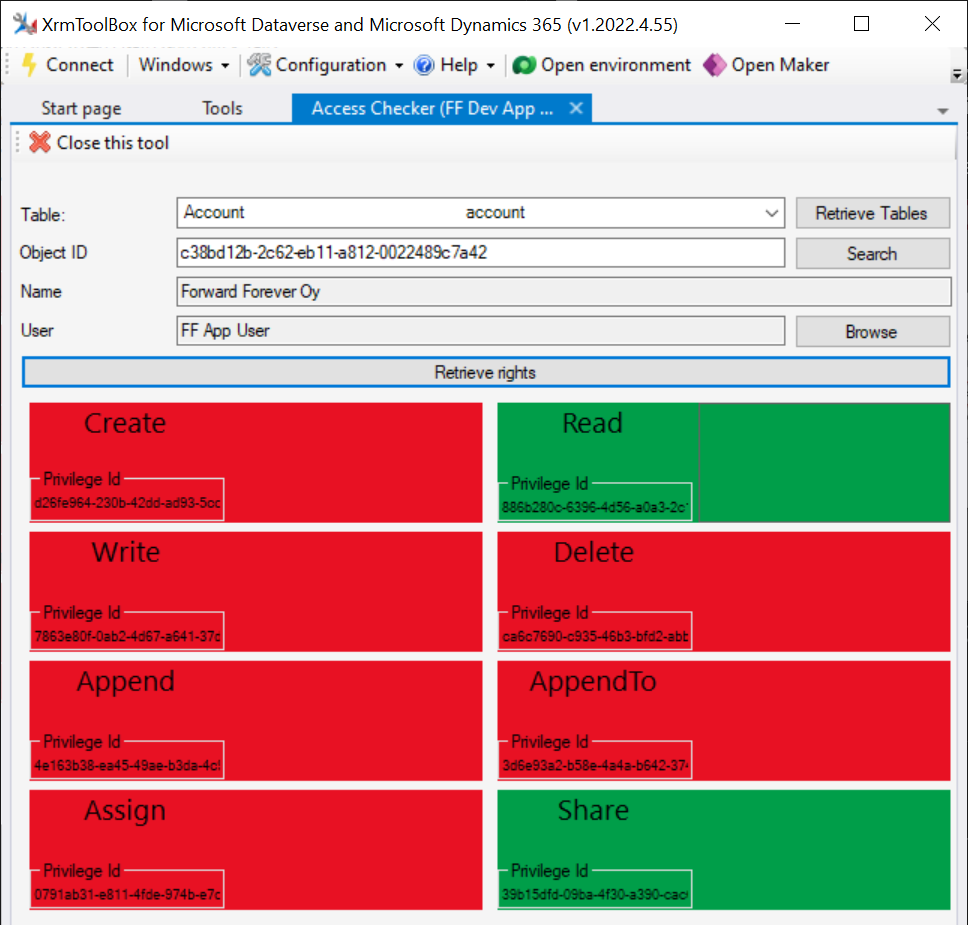
Task: Click the Open Maker purple icon
Action: 714,65
